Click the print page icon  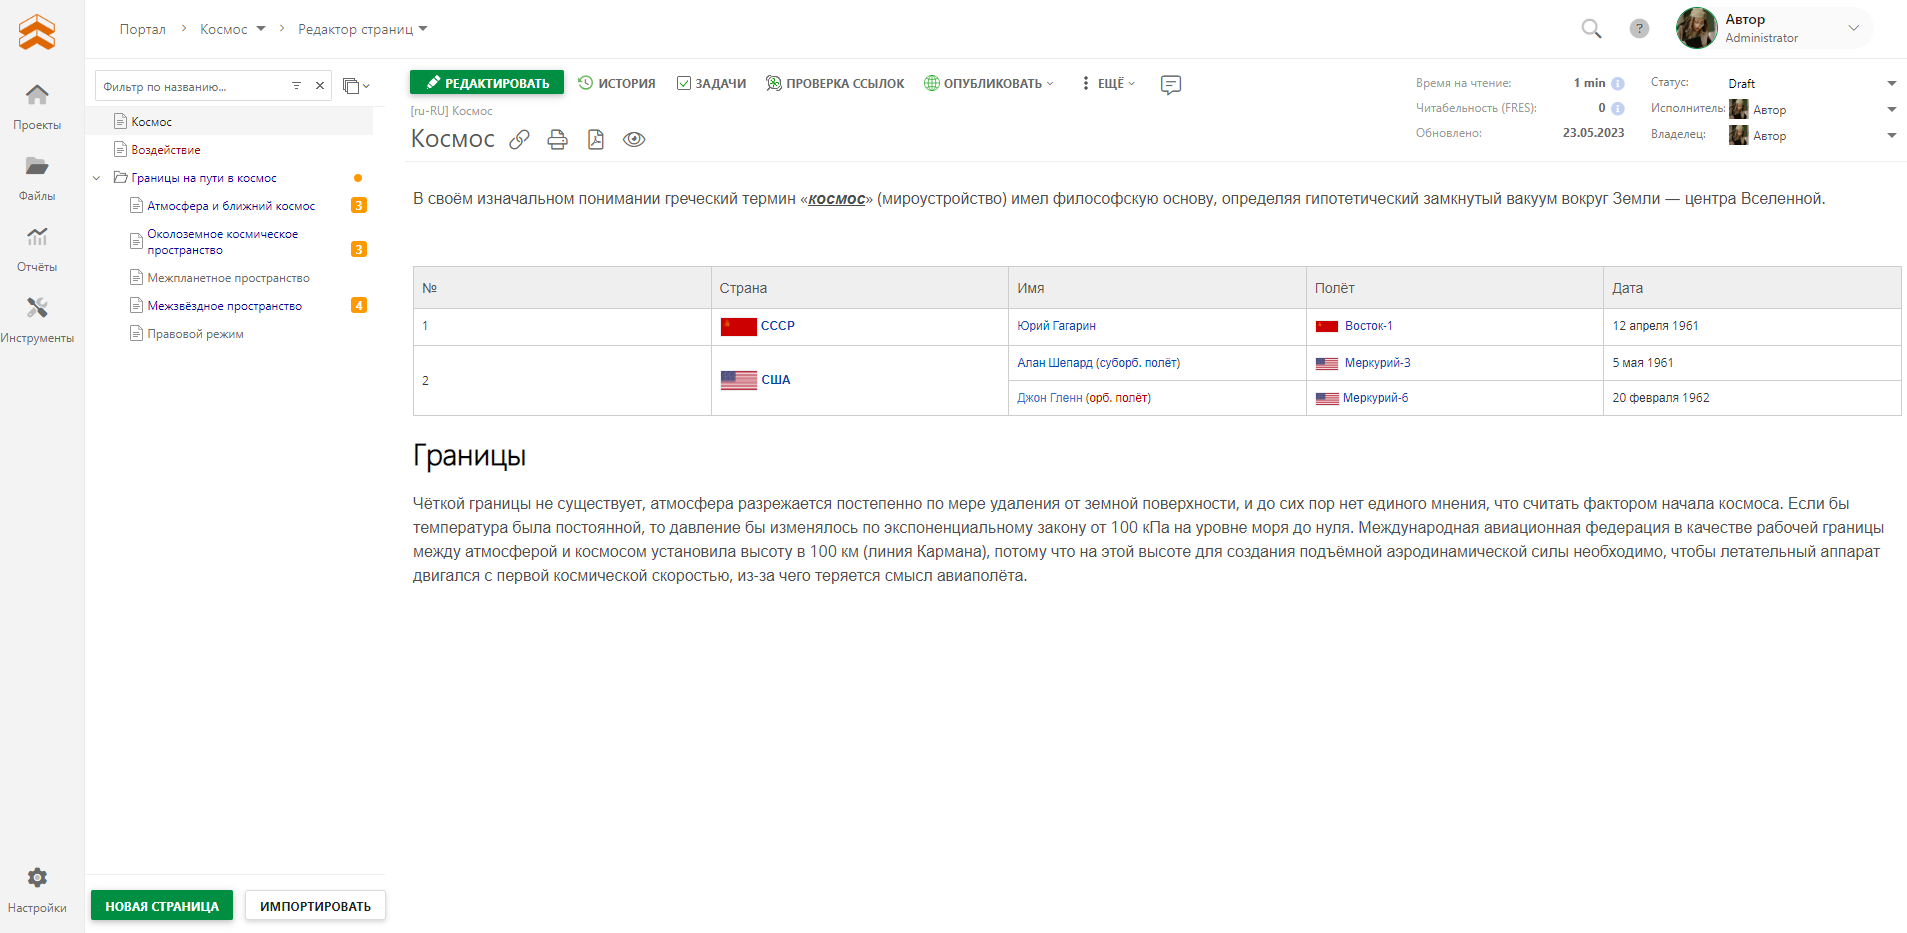[557, 140]
